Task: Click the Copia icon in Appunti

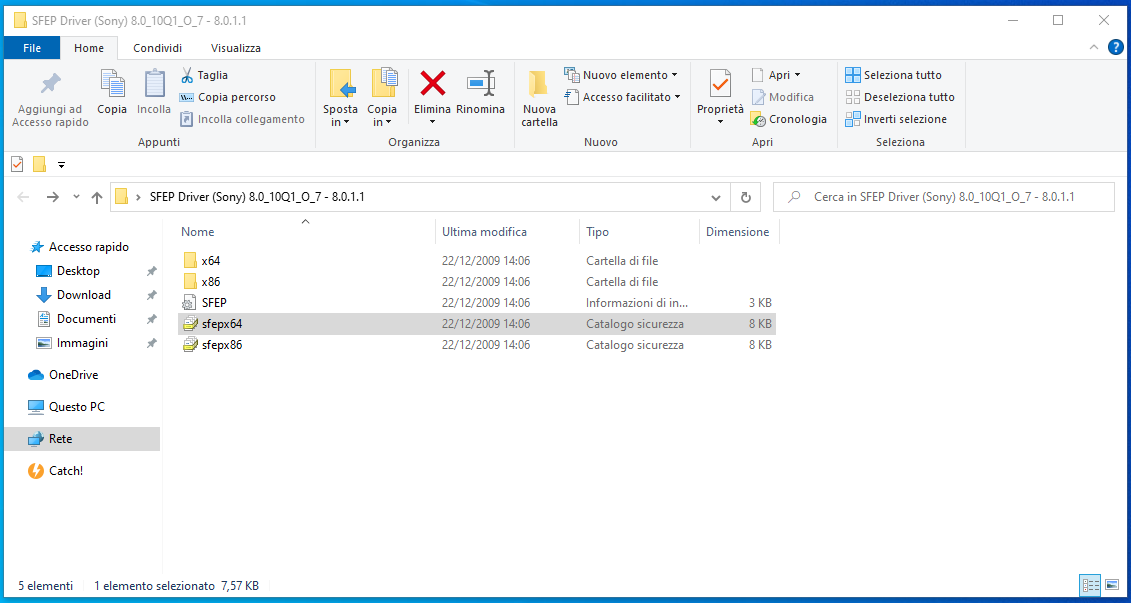Action: click(112, 85)
